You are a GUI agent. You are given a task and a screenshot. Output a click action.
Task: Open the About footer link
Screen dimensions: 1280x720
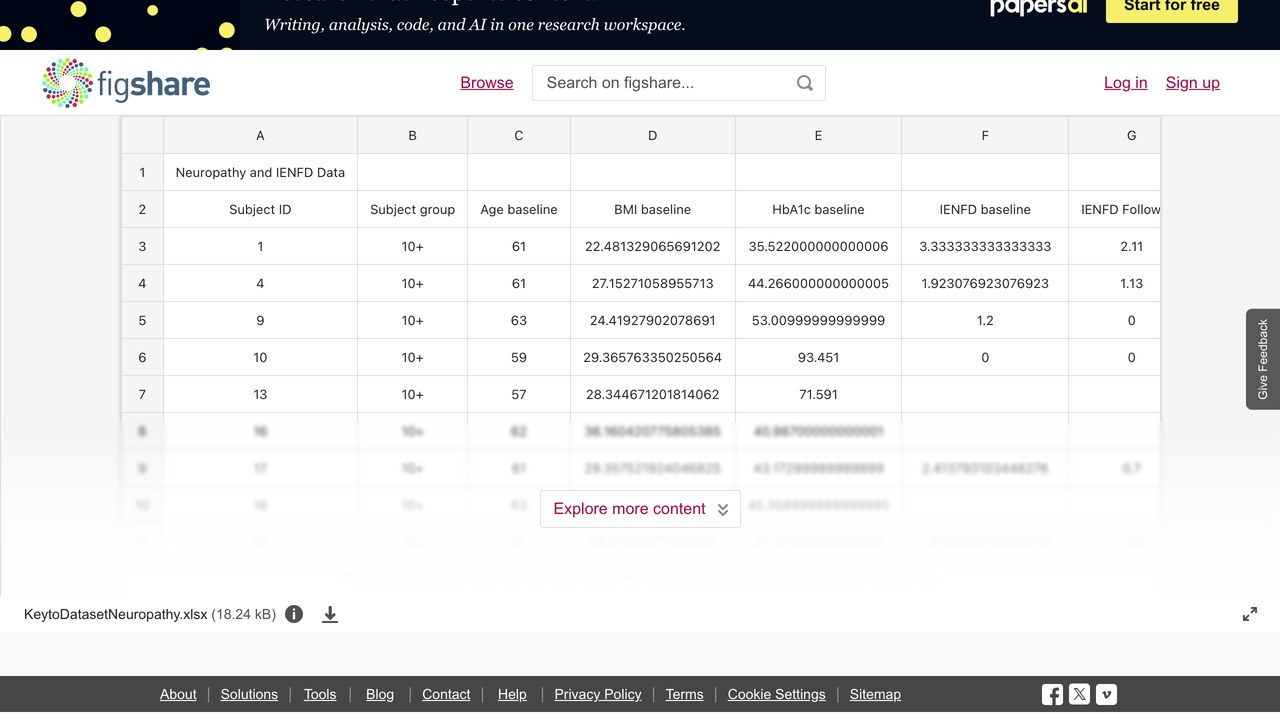(x=178, y=694)
